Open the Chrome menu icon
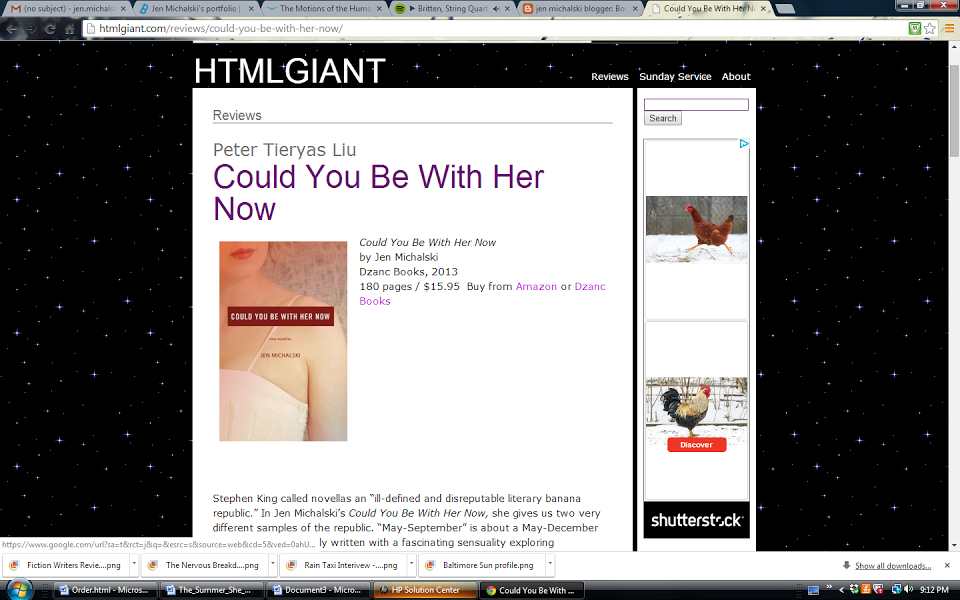This screenshot has height=600, width=960. tap(950, 28)
